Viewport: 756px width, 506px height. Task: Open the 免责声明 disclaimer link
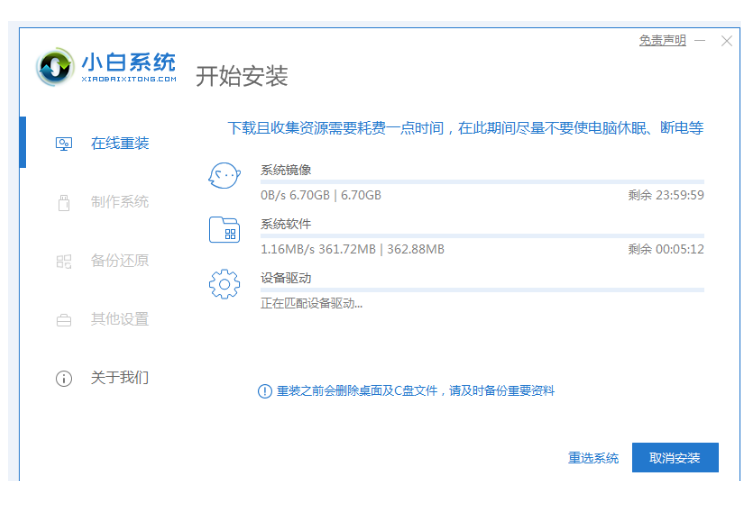click(x=662, y=41)
